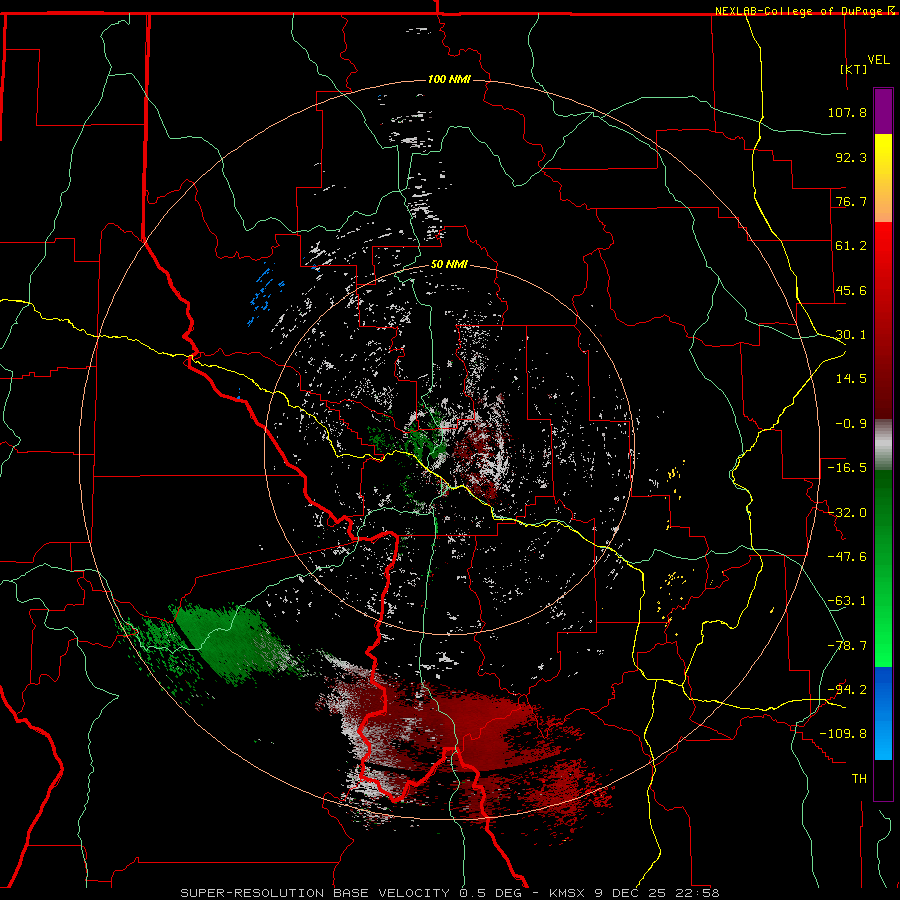
Task: Click the 14.5 legend value
Action: pos(851,379)
